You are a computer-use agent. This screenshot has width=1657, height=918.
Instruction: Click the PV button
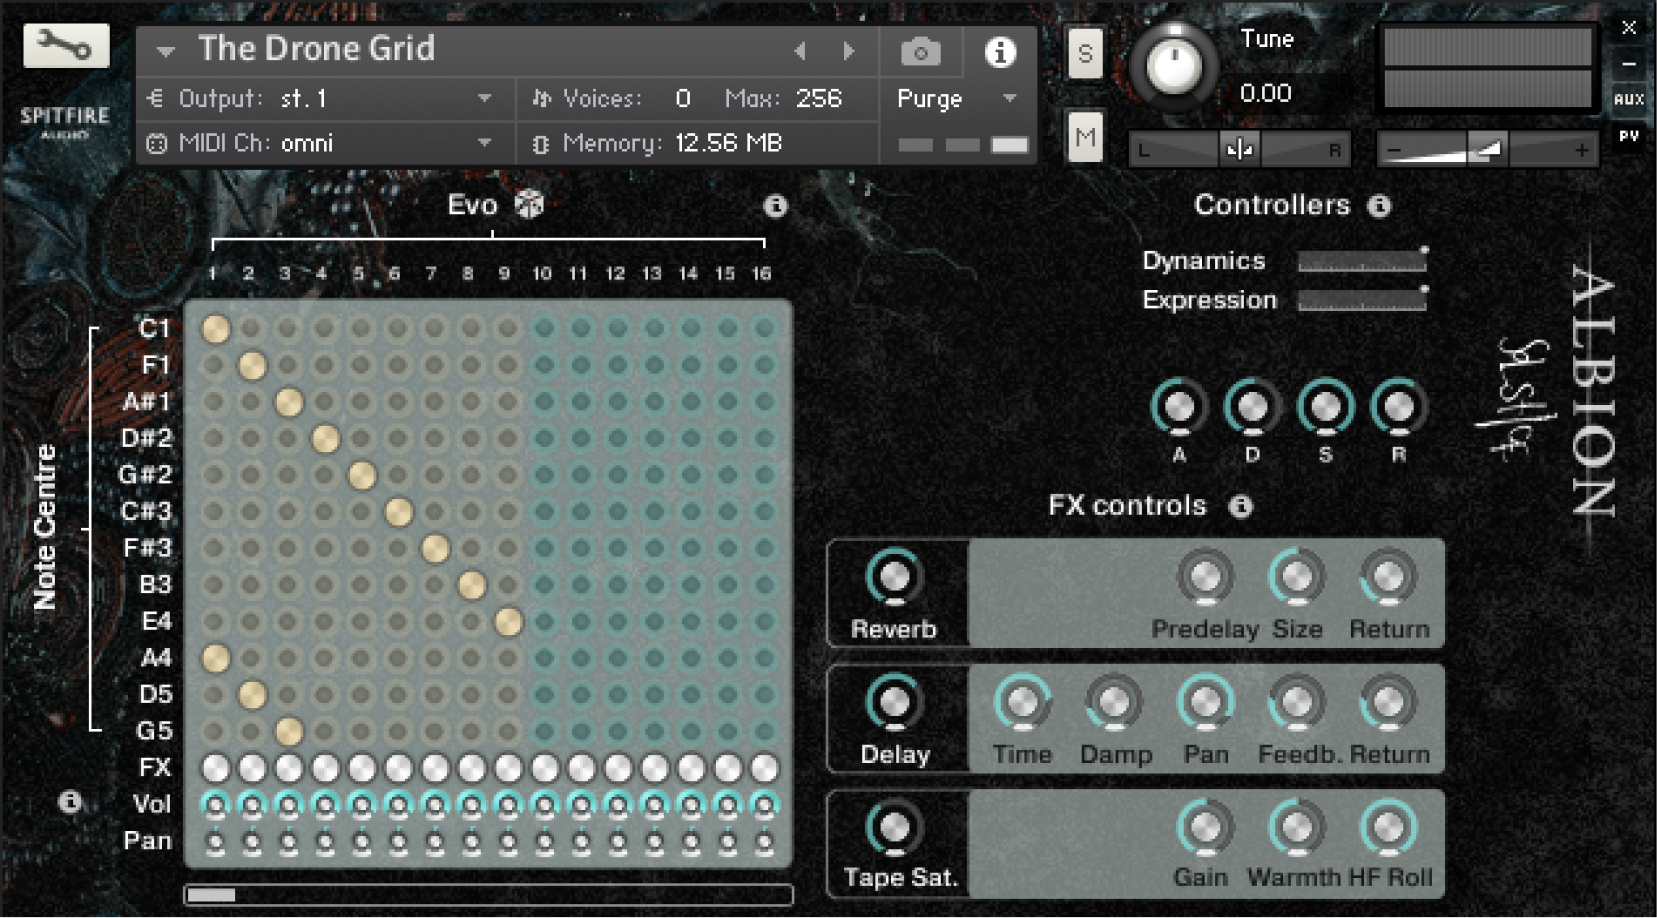point(1628,136)
